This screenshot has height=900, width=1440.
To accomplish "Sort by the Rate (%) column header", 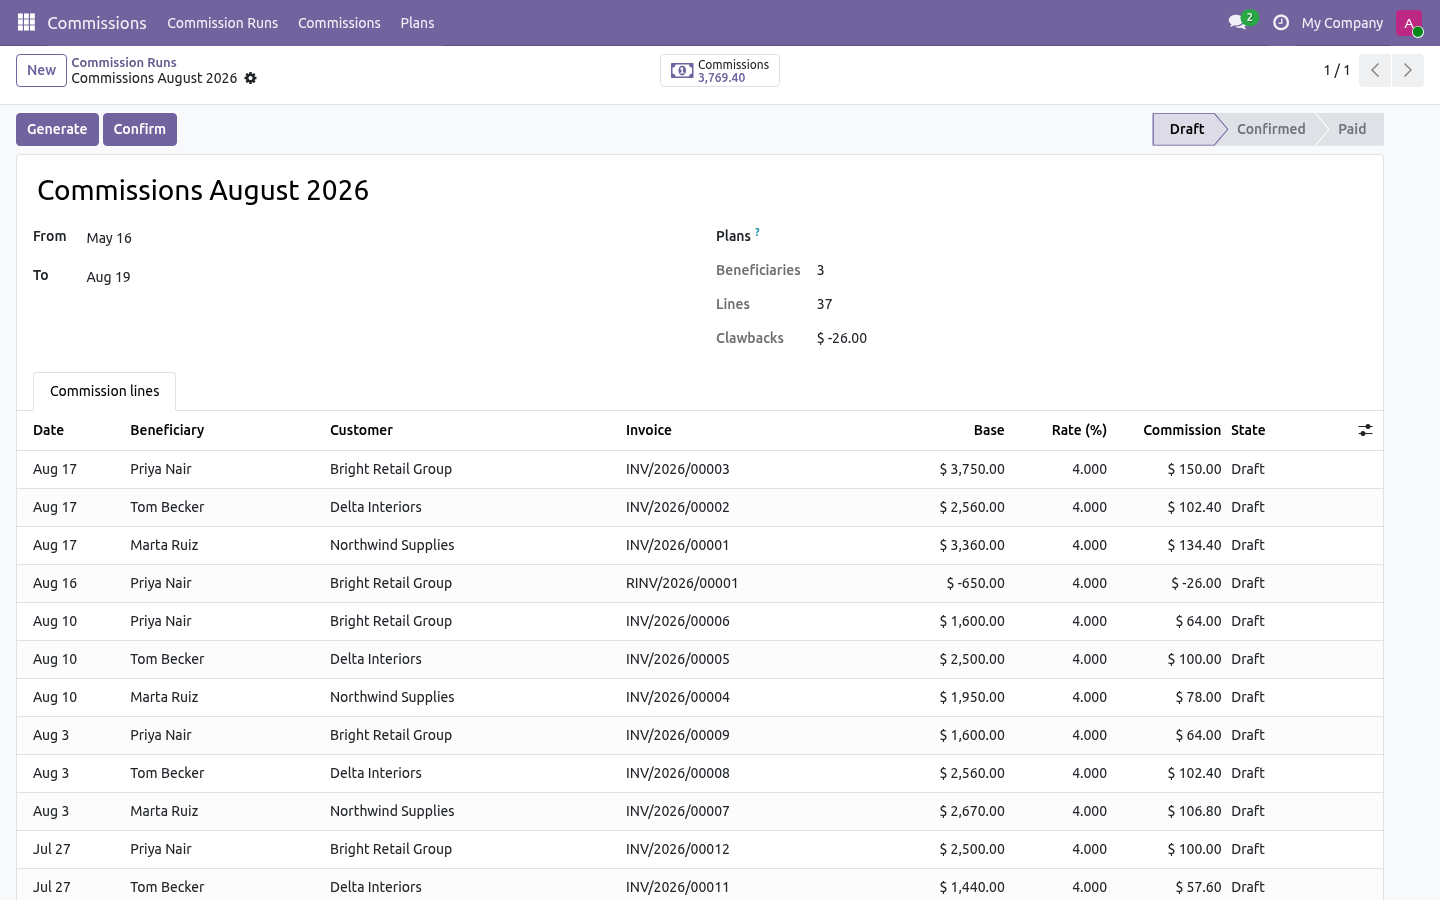I will (1064, 430).
